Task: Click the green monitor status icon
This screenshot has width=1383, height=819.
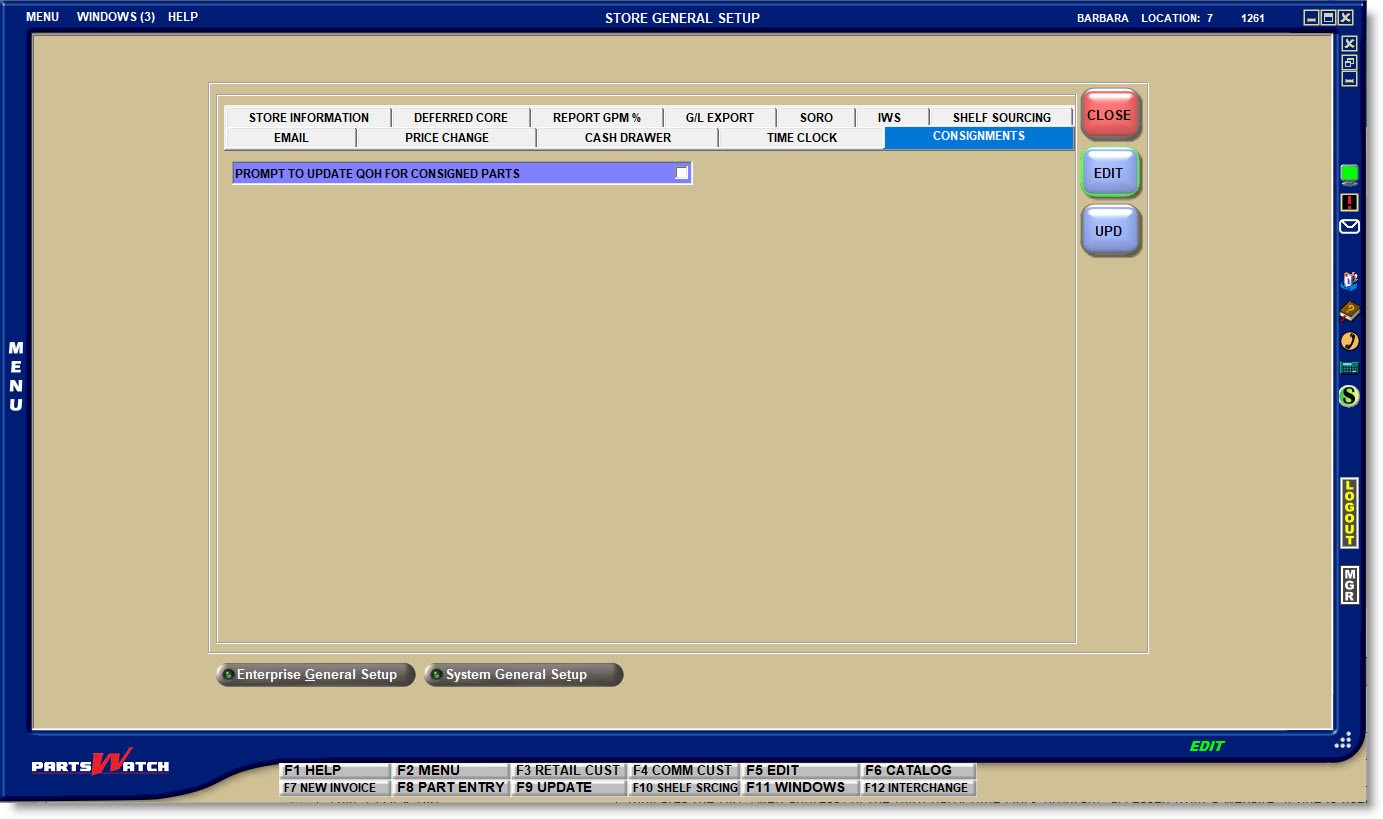Action: coord(1349,175)
